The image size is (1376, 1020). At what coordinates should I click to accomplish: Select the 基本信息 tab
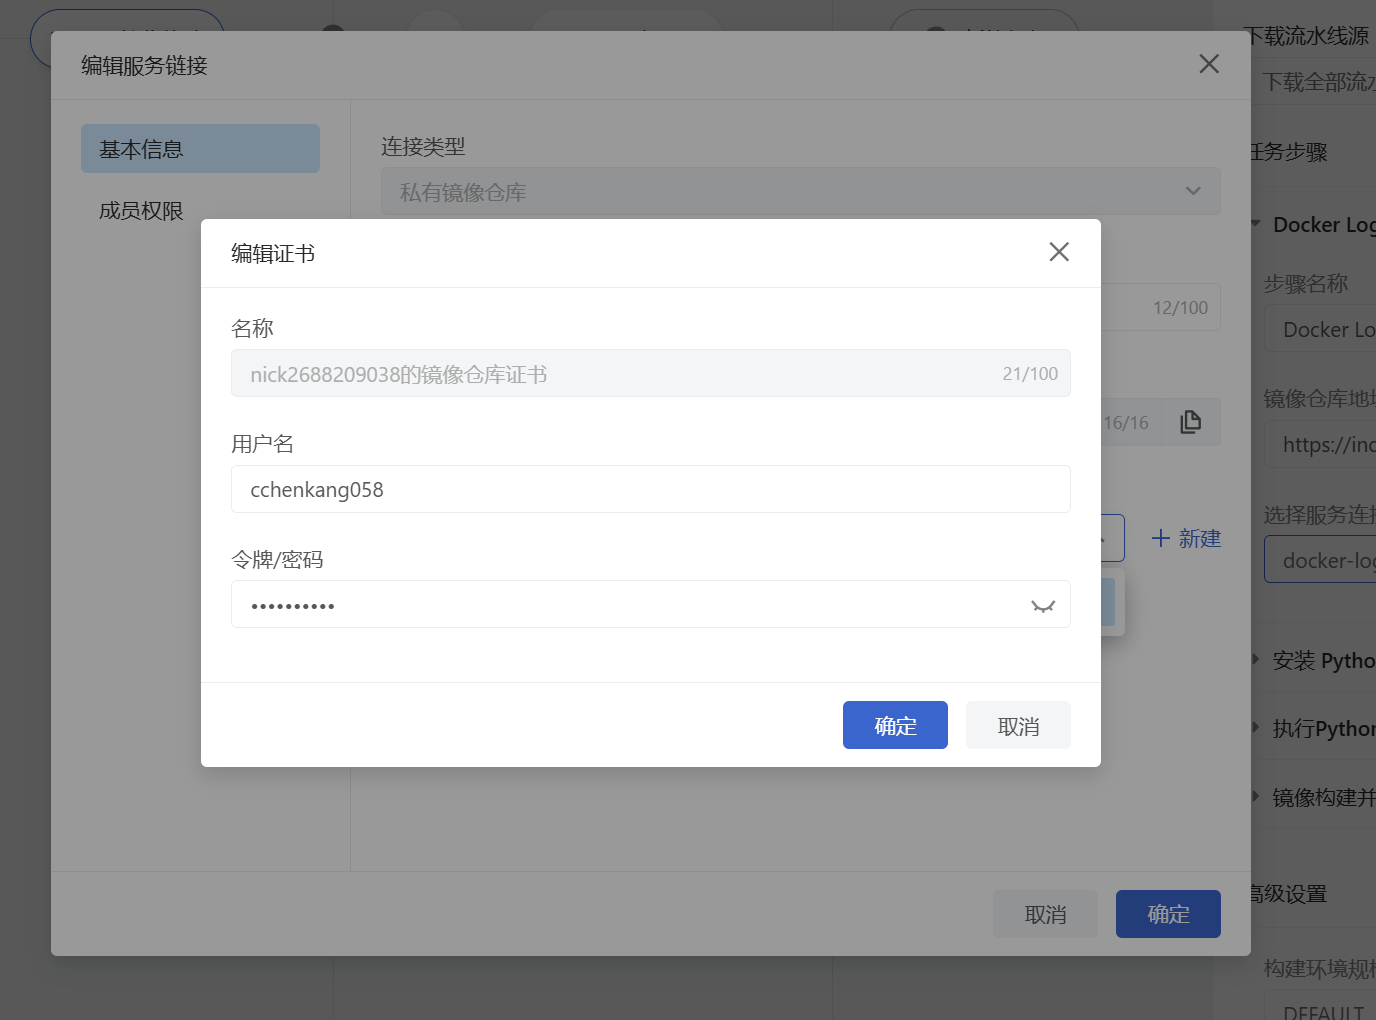(x=200, y=149)
